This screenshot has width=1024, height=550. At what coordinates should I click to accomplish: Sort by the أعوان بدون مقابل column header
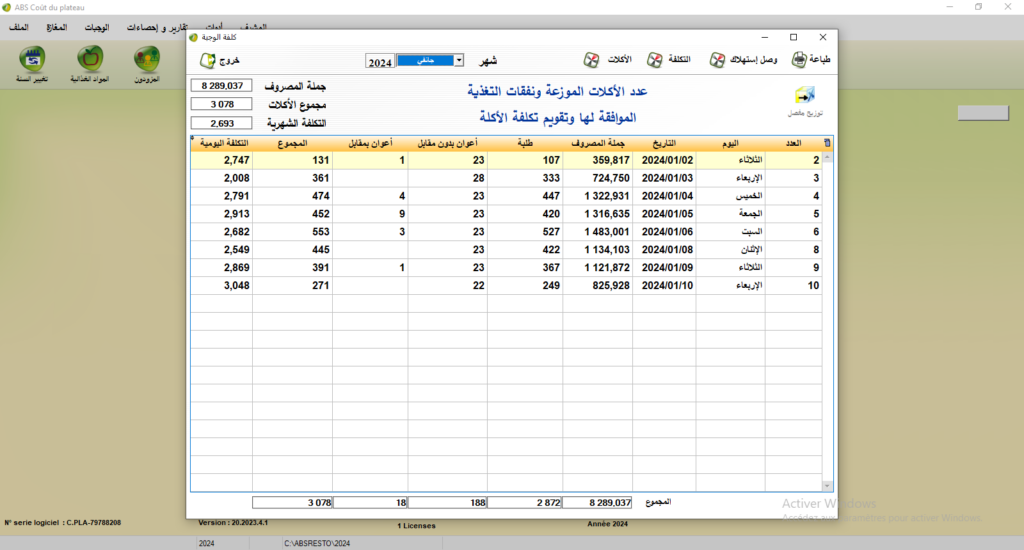point(447,142)
